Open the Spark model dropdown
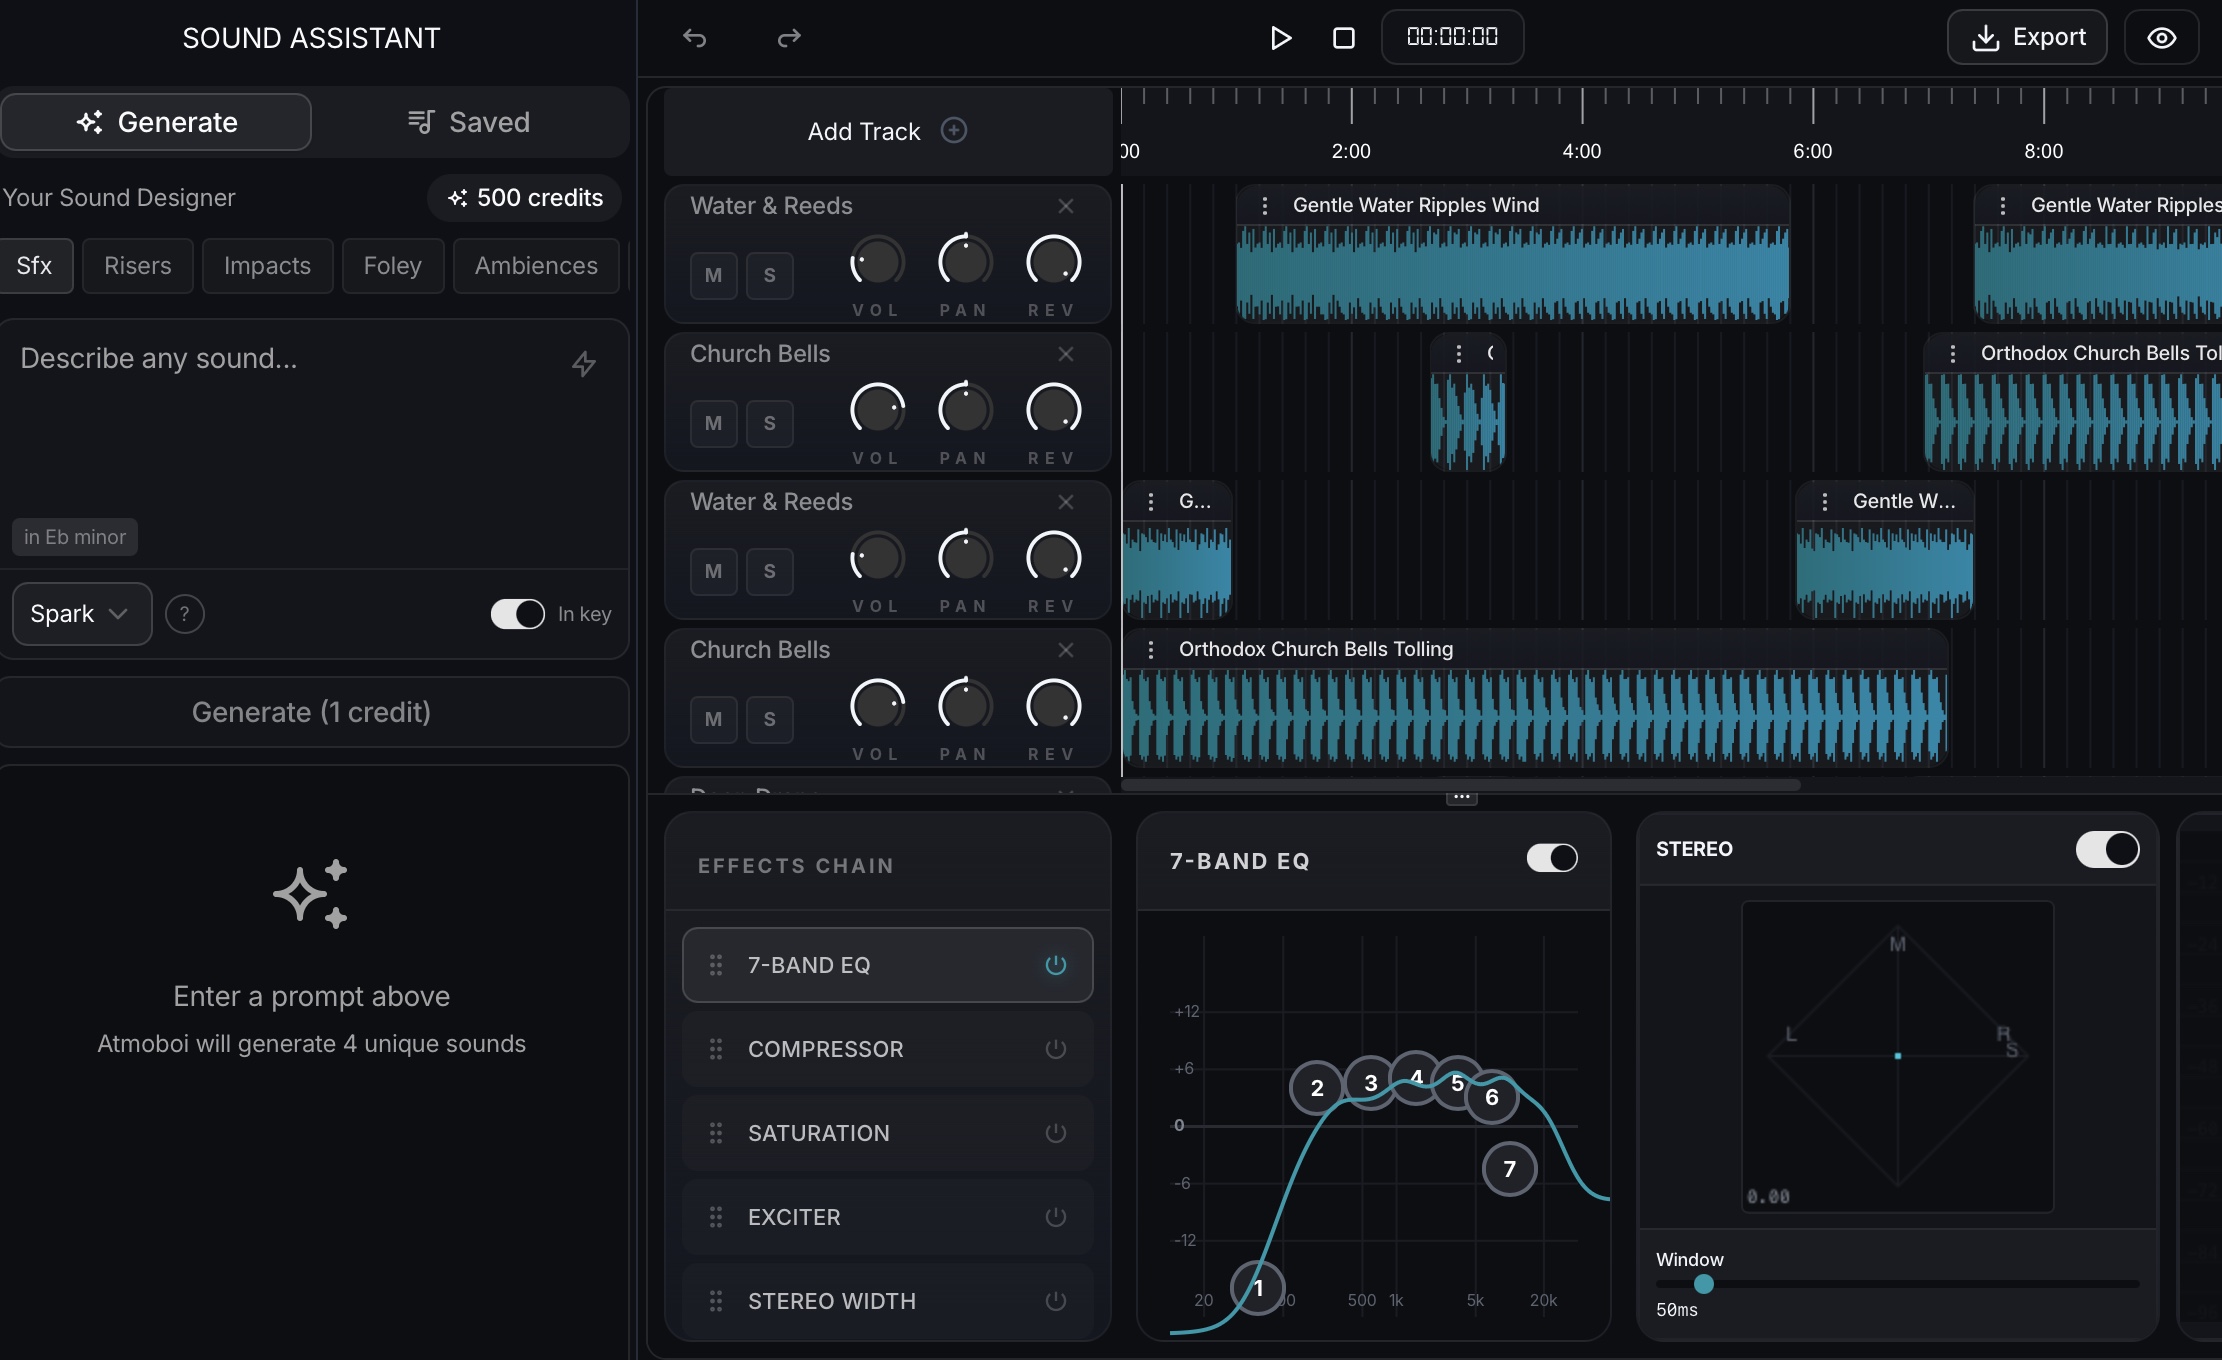Screen dimensions: 2222x1360 click(82, 614)
